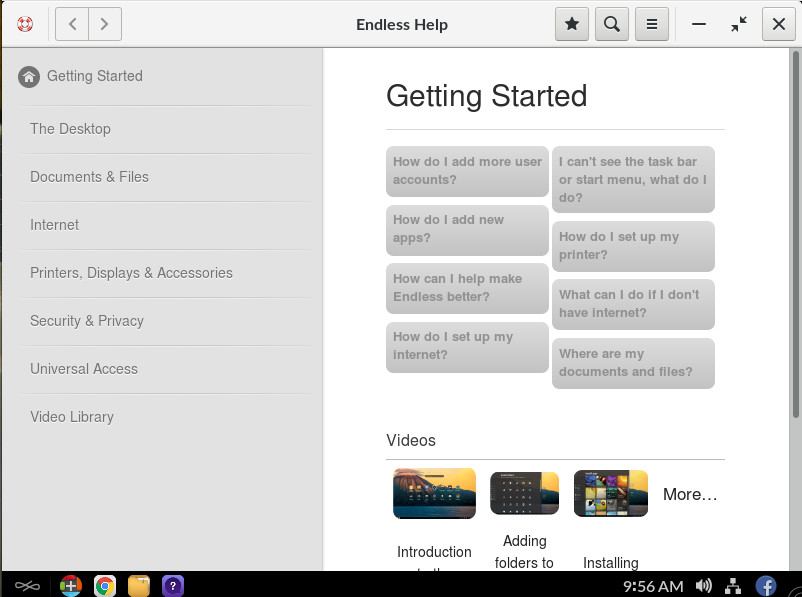Open the Introduction video thumbnail
The width and height of the screenshot is (802, 597).
(x=434, y=493)
